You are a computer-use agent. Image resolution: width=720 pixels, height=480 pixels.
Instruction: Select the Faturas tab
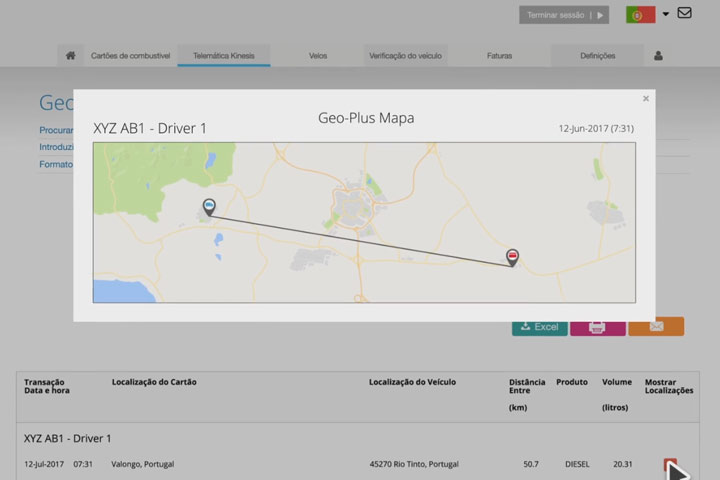499,56
